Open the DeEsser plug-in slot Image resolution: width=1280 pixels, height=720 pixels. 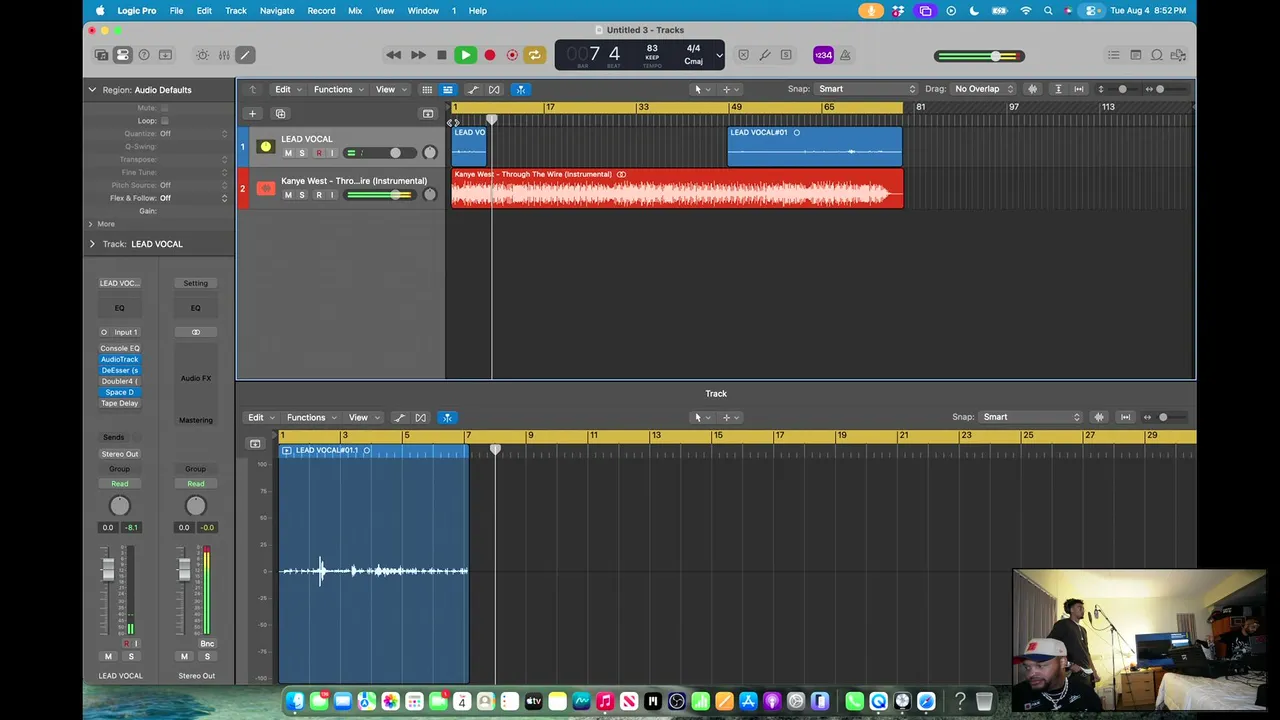[120, 370]
